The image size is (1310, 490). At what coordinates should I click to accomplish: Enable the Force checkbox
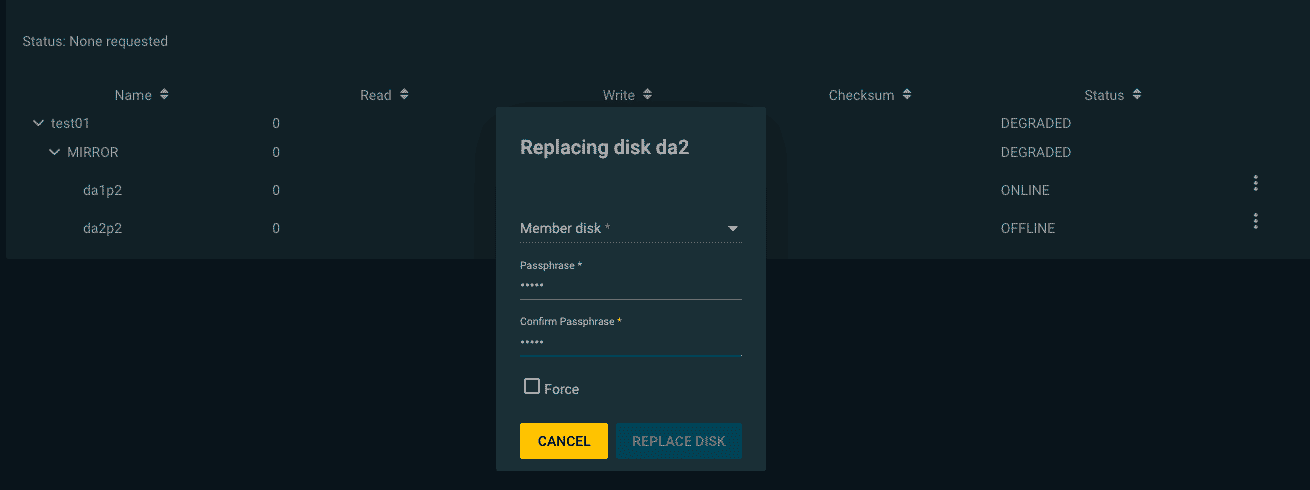[532, 386]
